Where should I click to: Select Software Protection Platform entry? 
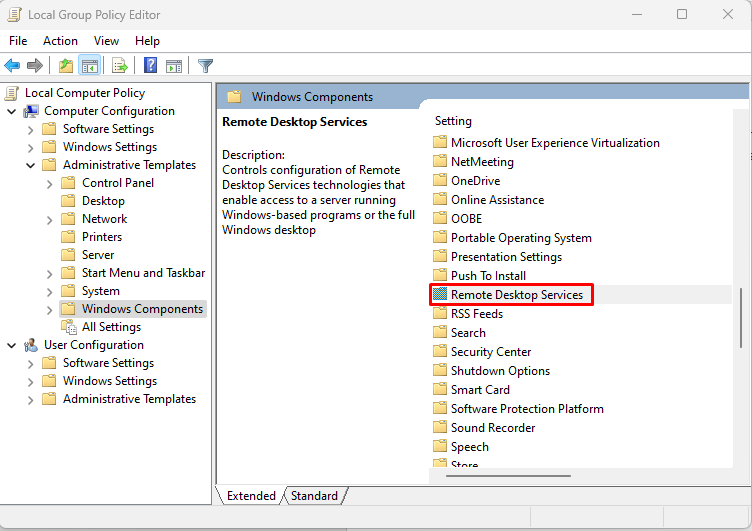coord(527,408)
